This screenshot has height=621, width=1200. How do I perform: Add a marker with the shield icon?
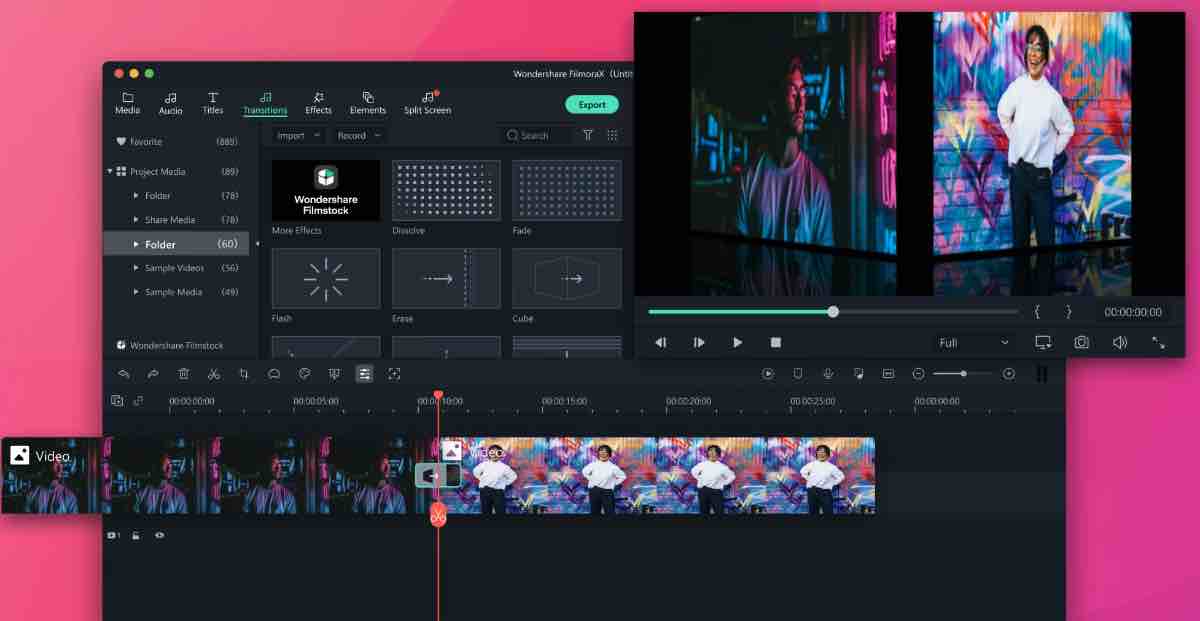pyautogui.click(x=798, y=373)
